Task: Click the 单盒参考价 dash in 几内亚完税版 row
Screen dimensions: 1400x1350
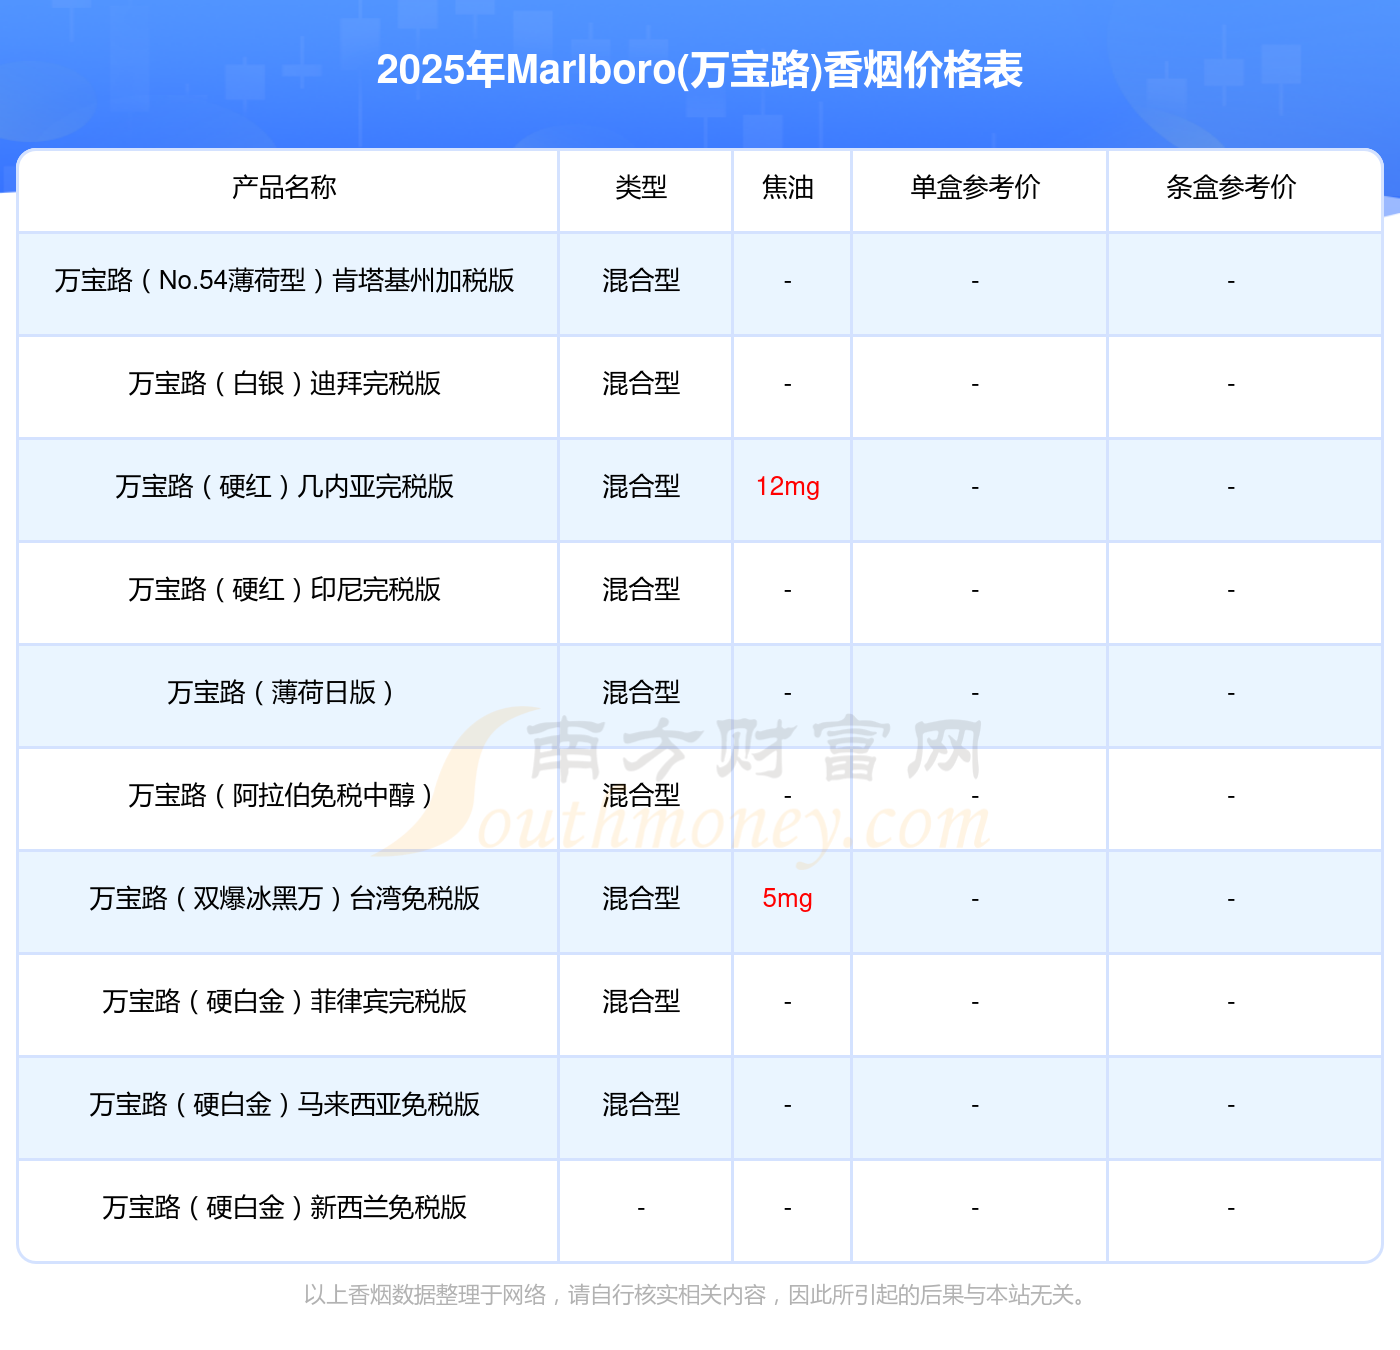Action: pos(975,488)
